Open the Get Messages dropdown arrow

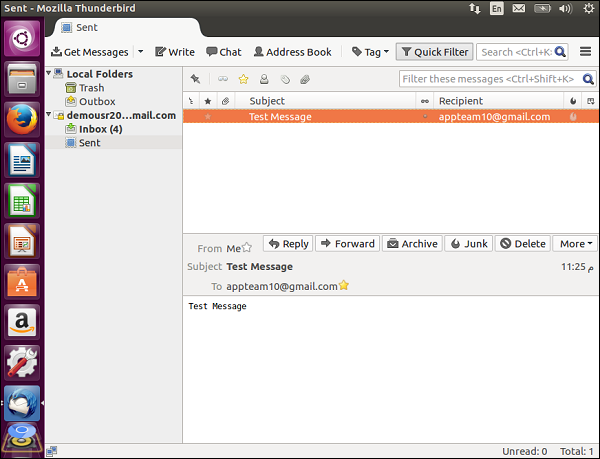(x=141, y=52)
